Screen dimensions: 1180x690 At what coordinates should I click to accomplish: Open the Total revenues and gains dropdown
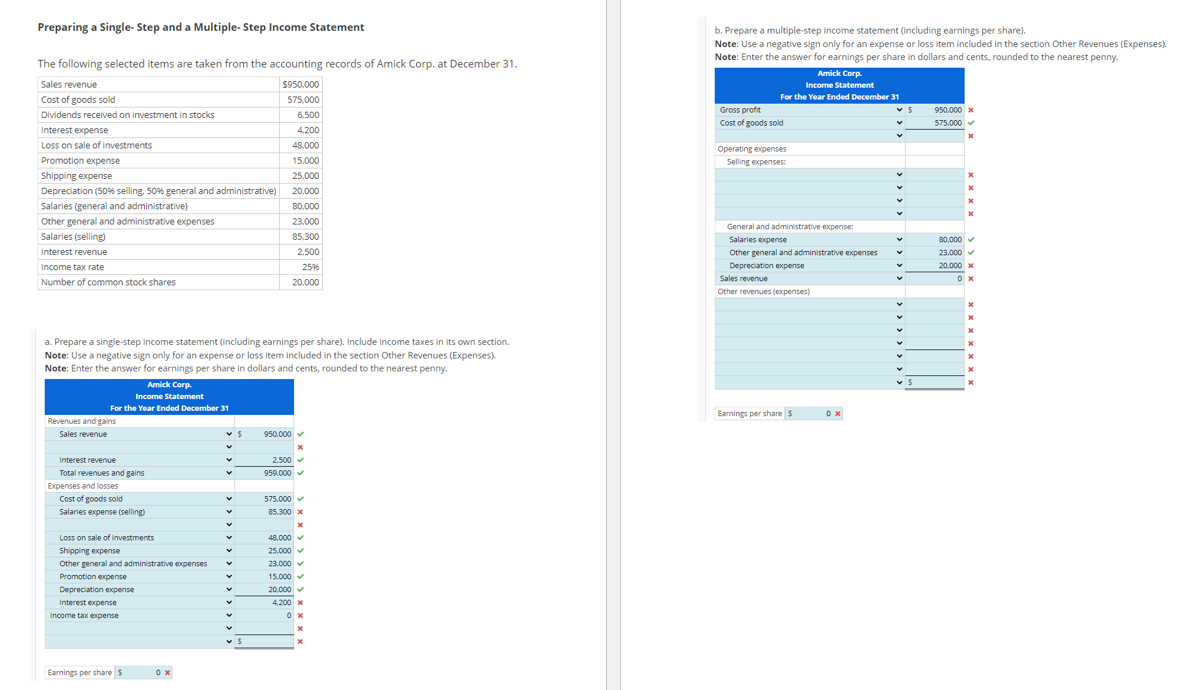tap(229, 472)
